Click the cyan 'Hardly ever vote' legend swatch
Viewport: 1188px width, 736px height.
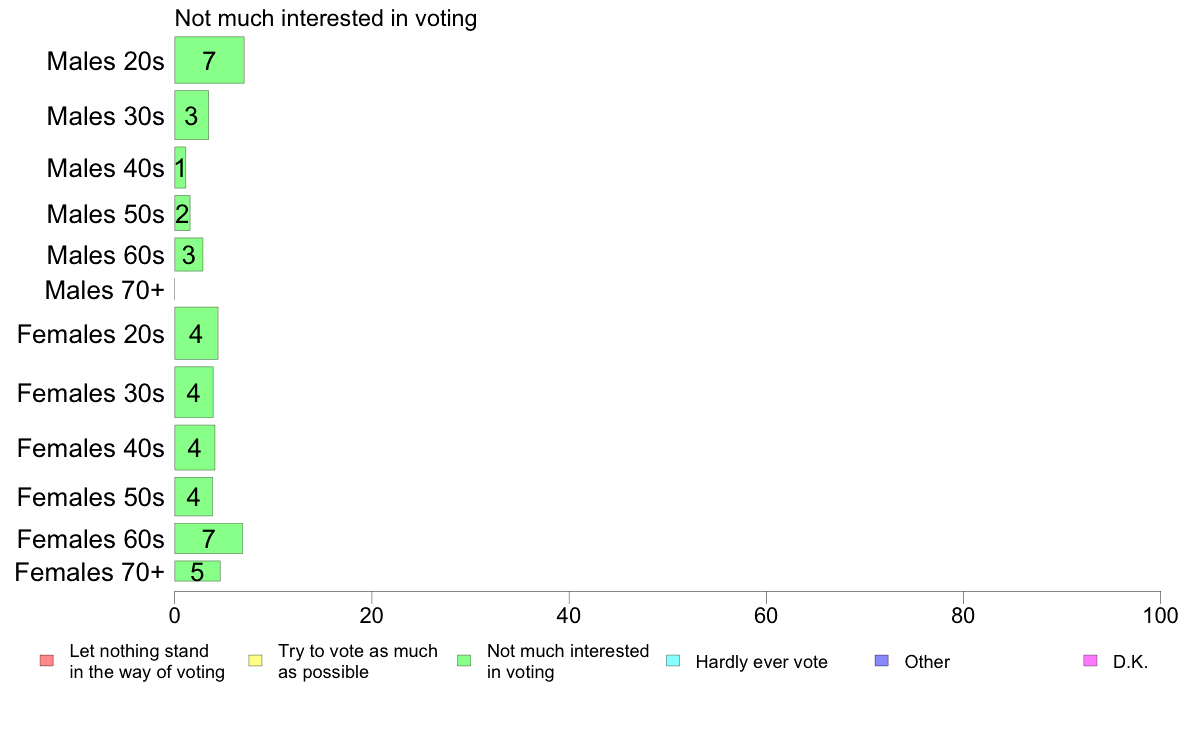pos(673,661)
